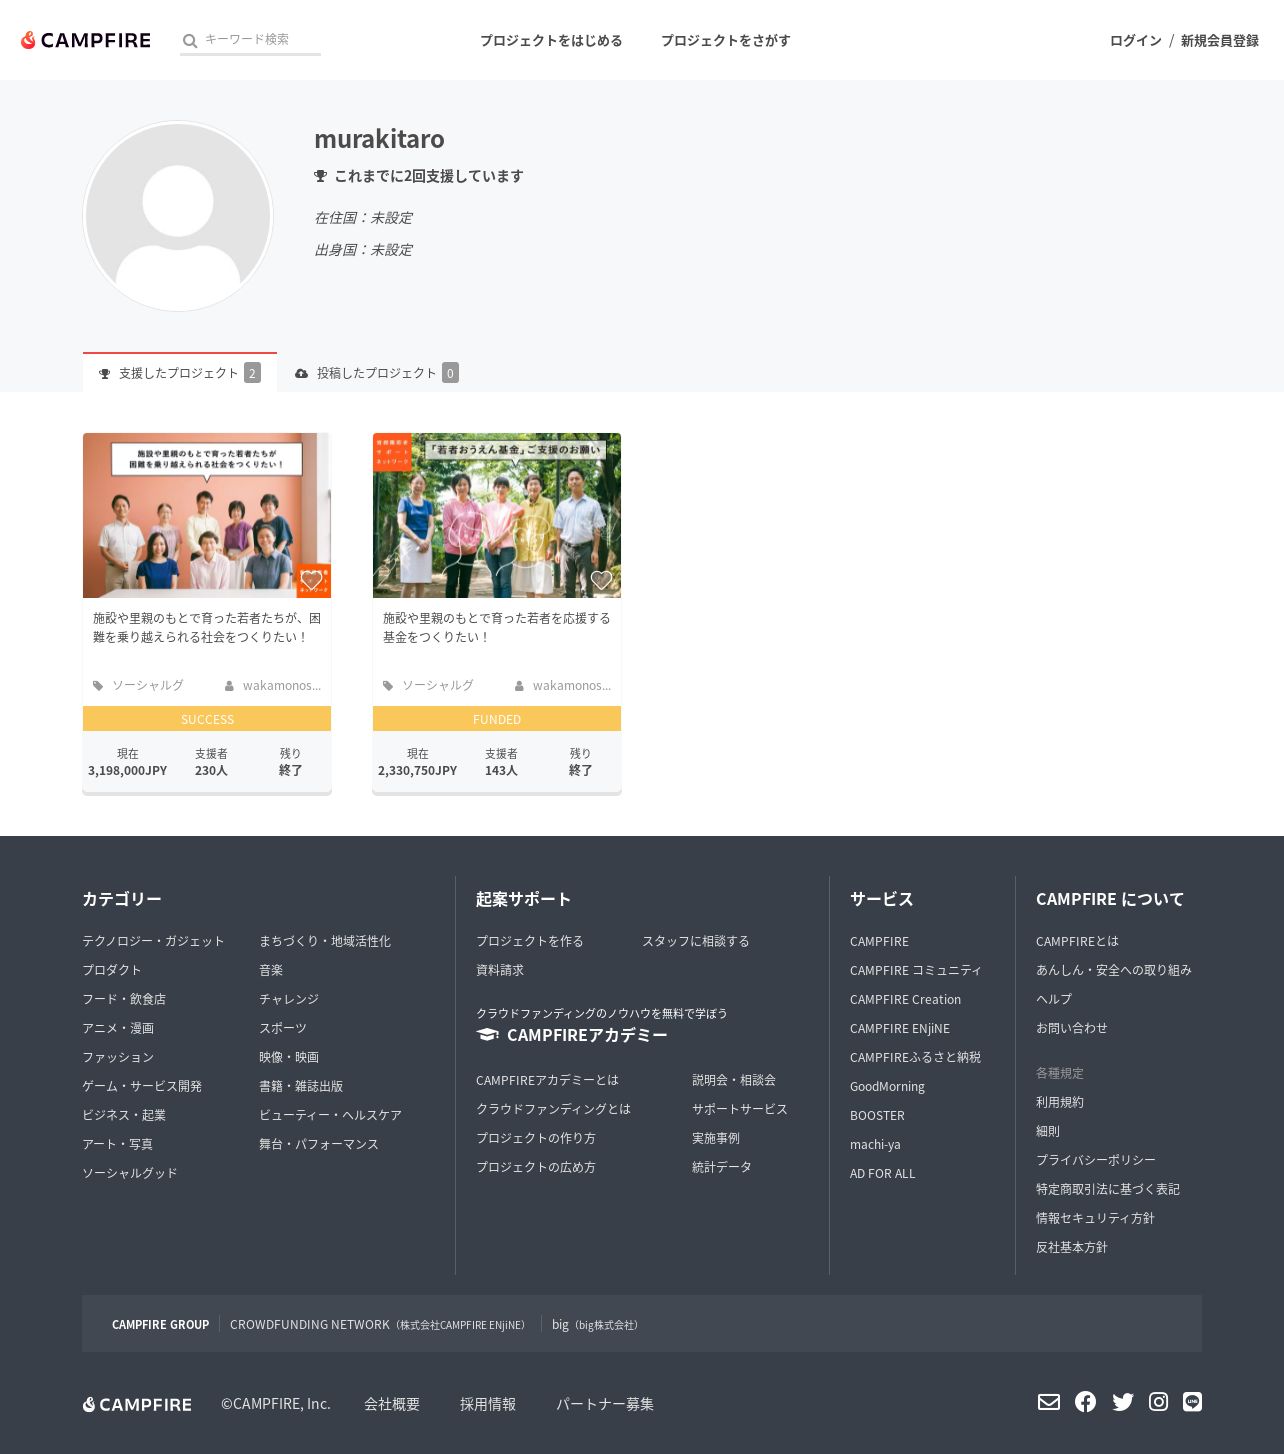Click ログイン link
Viewport: 1284px width, 1454px height.
[x=1135, y=40]
